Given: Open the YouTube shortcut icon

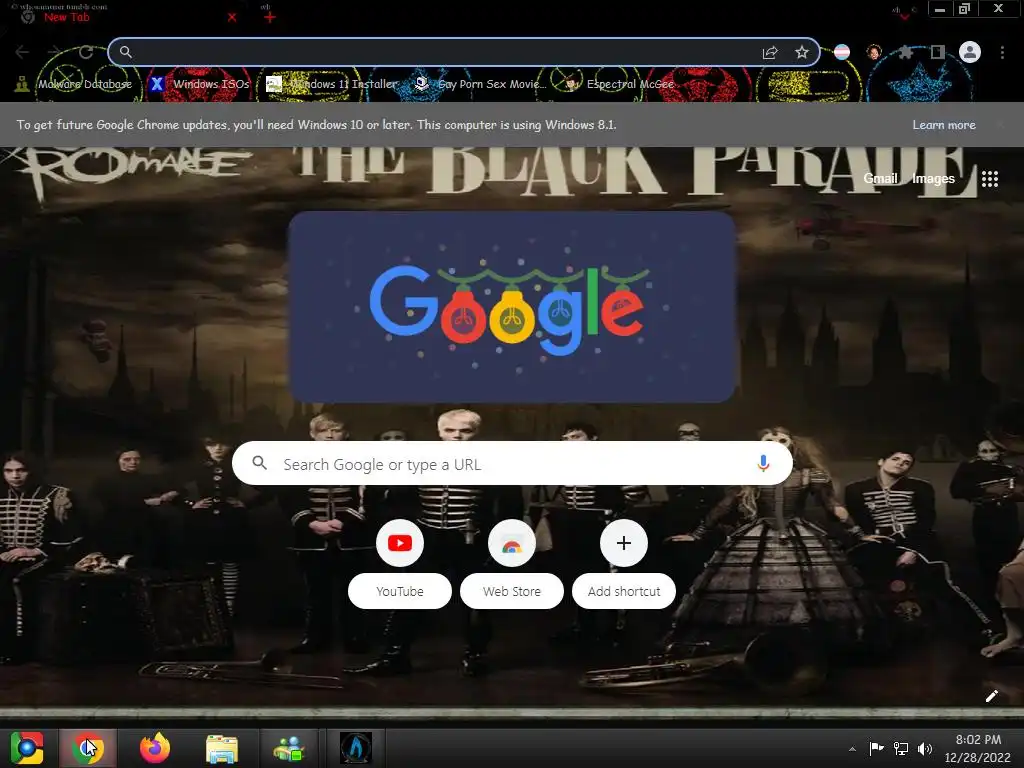Looking at the screenshot, I should (400, 543).
